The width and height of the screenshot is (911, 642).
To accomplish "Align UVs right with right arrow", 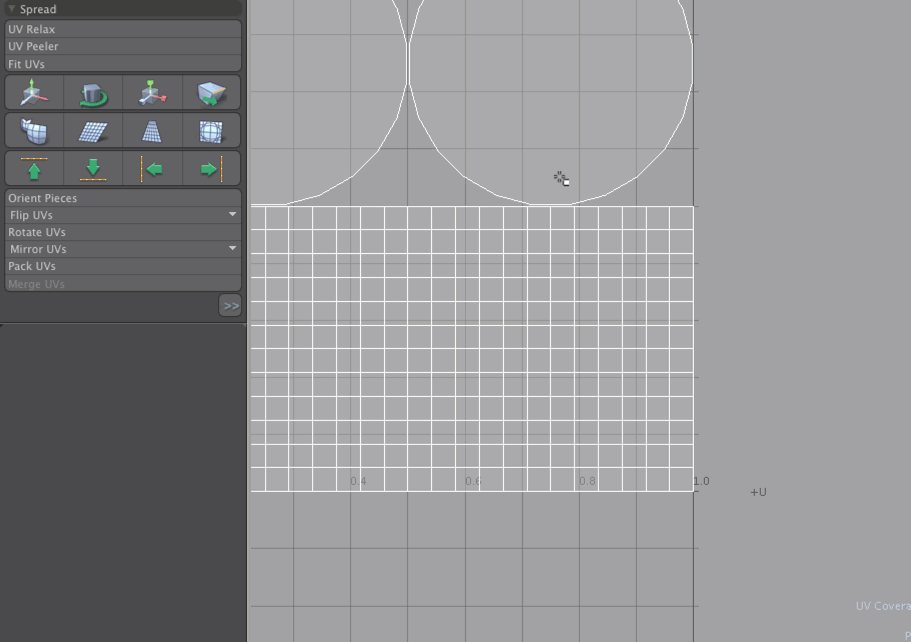I will [211, 168].
